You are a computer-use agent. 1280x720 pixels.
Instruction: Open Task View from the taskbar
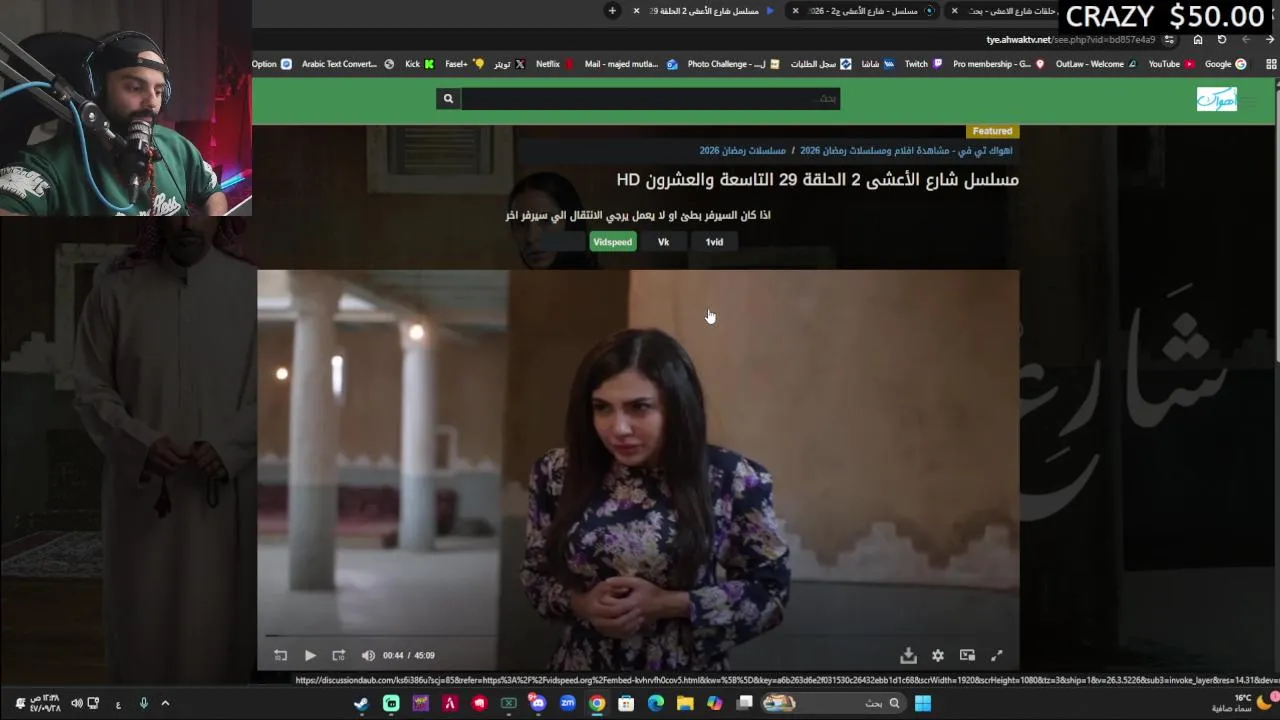coord(744,704)
